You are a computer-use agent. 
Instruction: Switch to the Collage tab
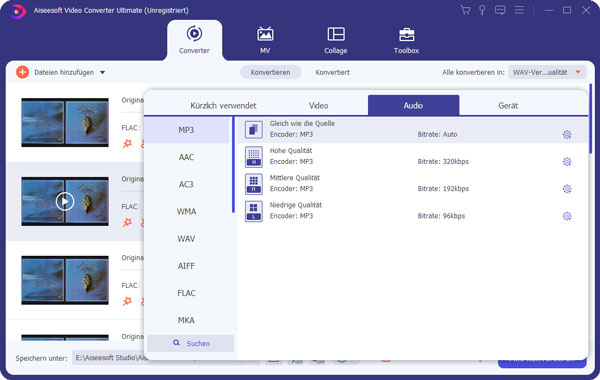coord(336,40)
